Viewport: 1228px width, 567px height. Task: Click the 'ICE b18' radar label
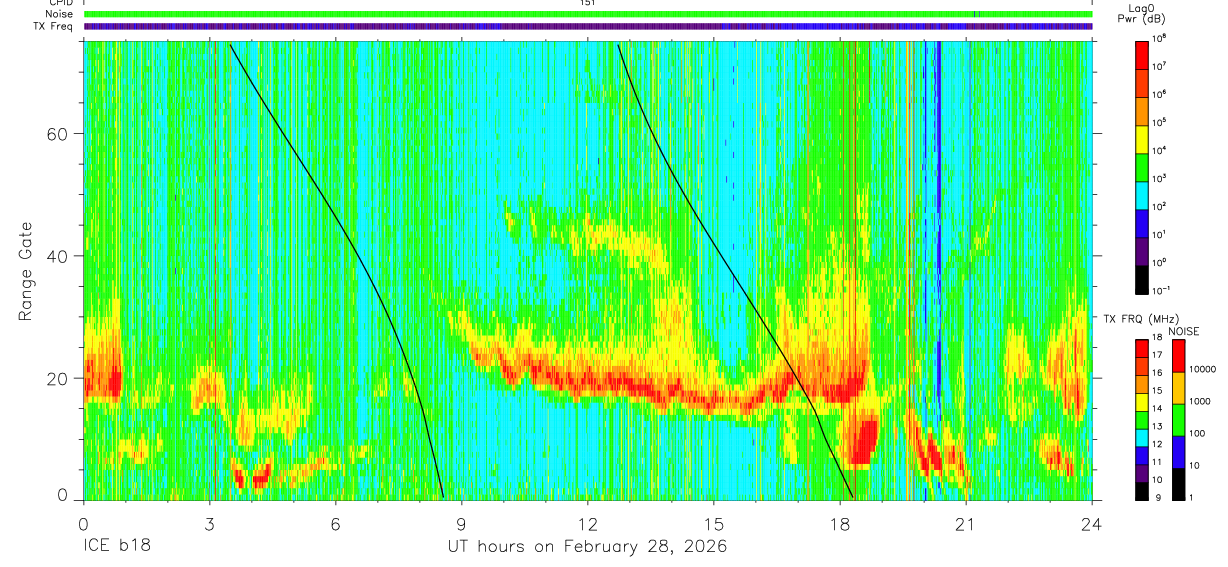pyautogui.click(x=115, y=547)
